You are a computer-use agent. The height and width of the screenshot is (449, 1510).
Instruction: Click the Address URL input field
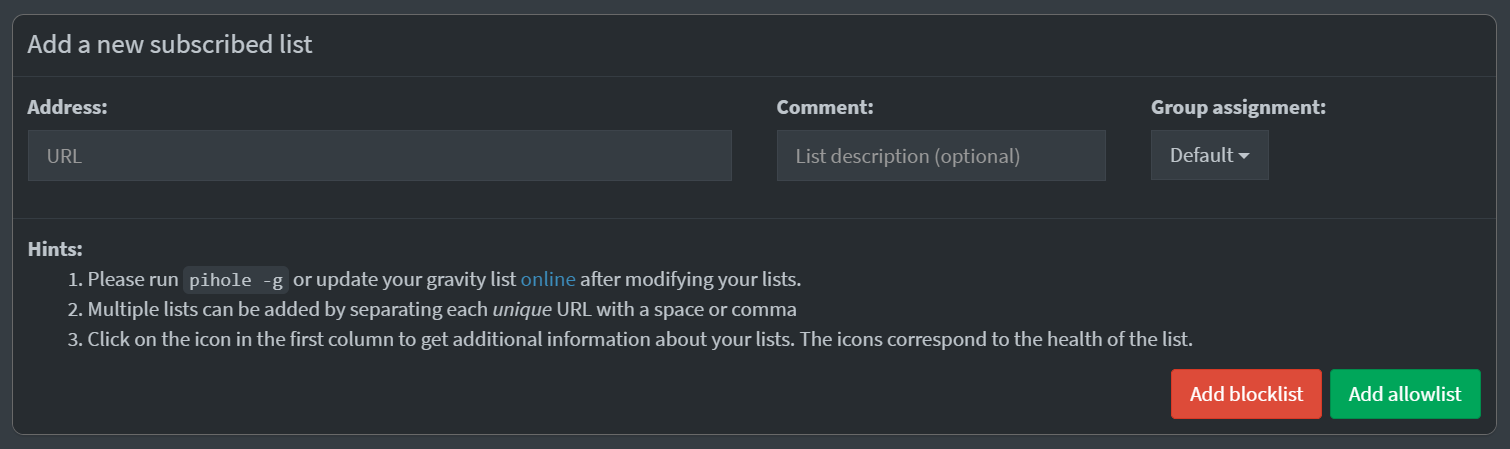point(379,156)
